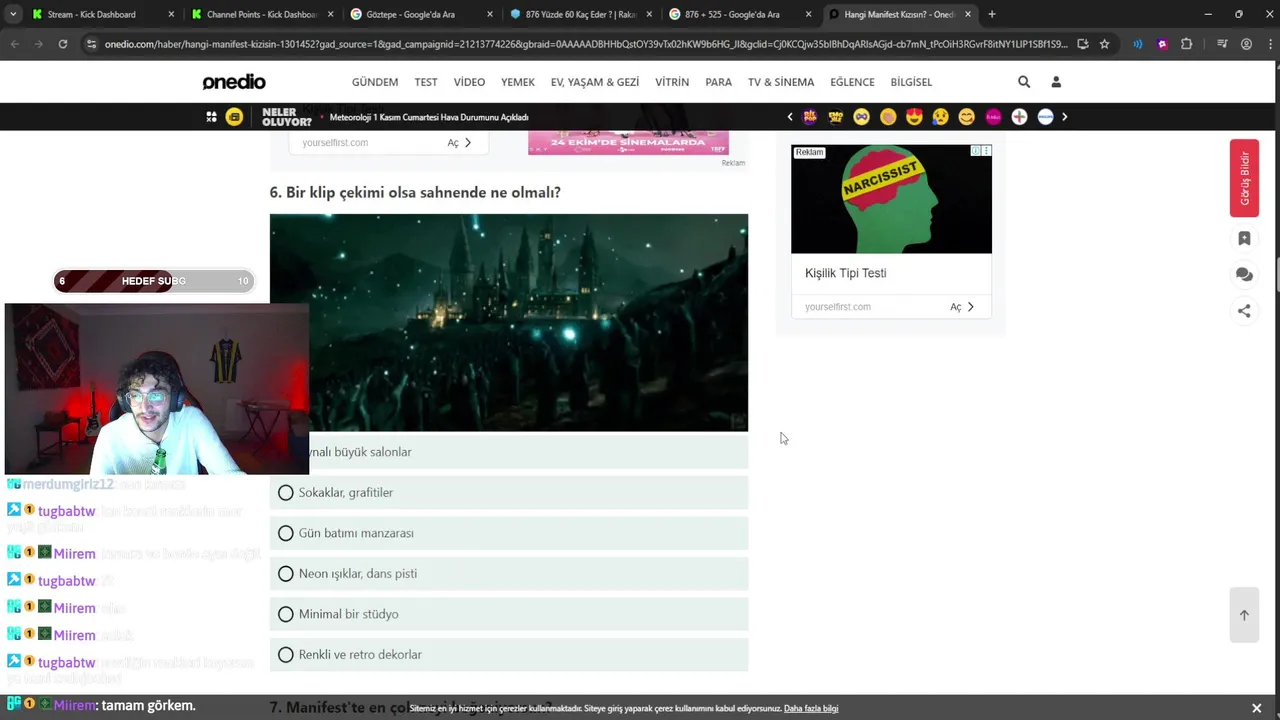This screenshot has width=1280, height=720.
Task: Click the purple extension icon in toolbar
Action: [1162, 44]
